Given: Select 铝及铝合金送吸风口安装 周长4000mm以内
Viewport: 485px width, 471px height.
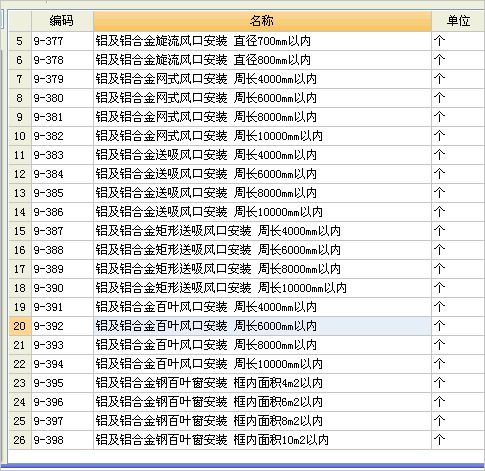Looking at the screenshot, I should 262,155.
